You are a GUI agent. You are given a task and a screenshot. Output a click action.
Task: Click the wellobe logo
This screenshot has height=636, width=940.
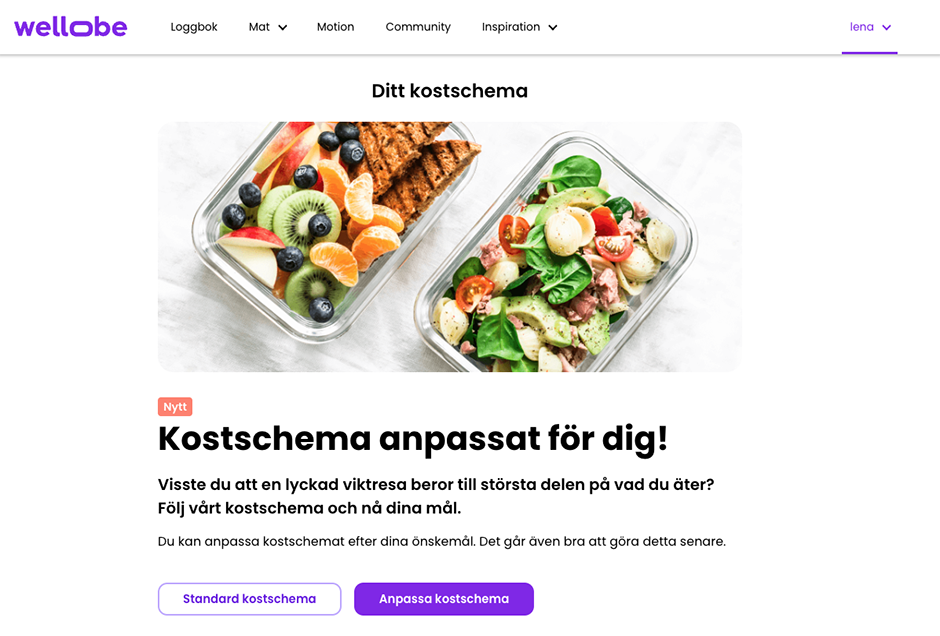click(x=71, y=27)
